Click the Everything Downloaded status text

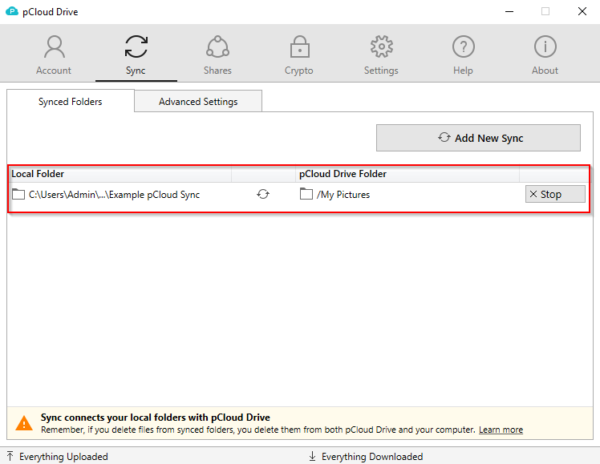tap(372, 456)
